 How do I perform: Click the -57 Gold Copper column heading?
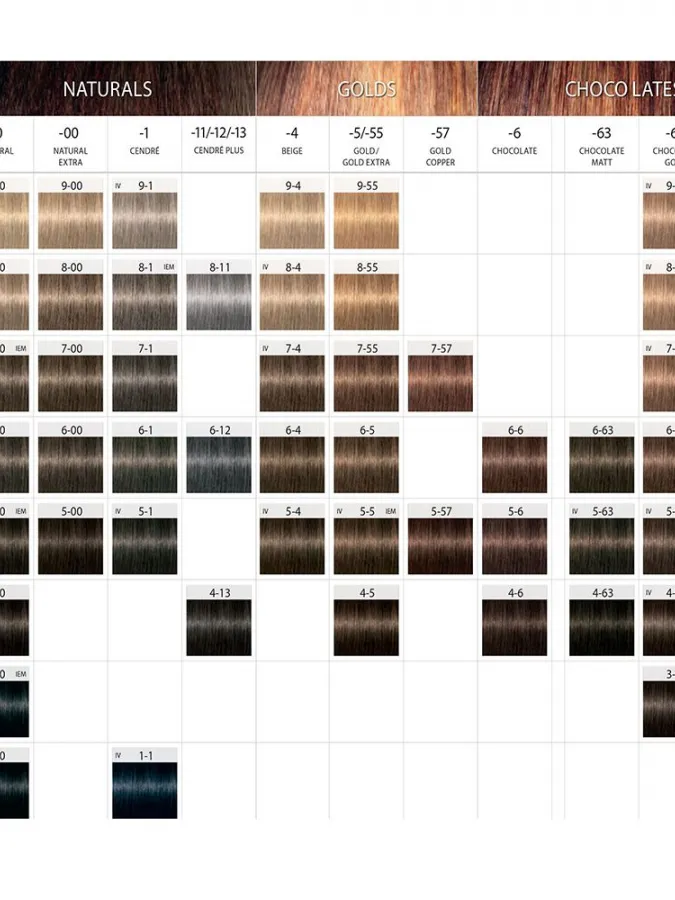click(440, 146)
